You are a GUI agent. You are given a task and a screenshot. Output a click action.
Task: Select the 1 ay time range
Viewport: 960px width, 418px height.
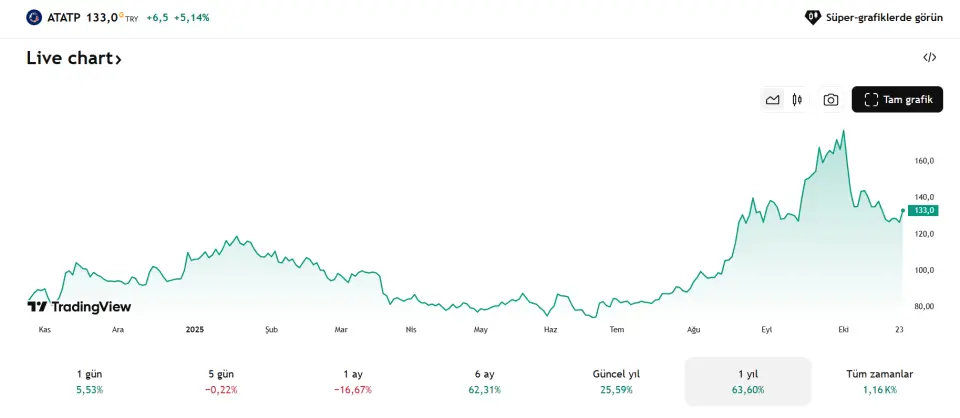pyautogui.click(x=353, y=381)
